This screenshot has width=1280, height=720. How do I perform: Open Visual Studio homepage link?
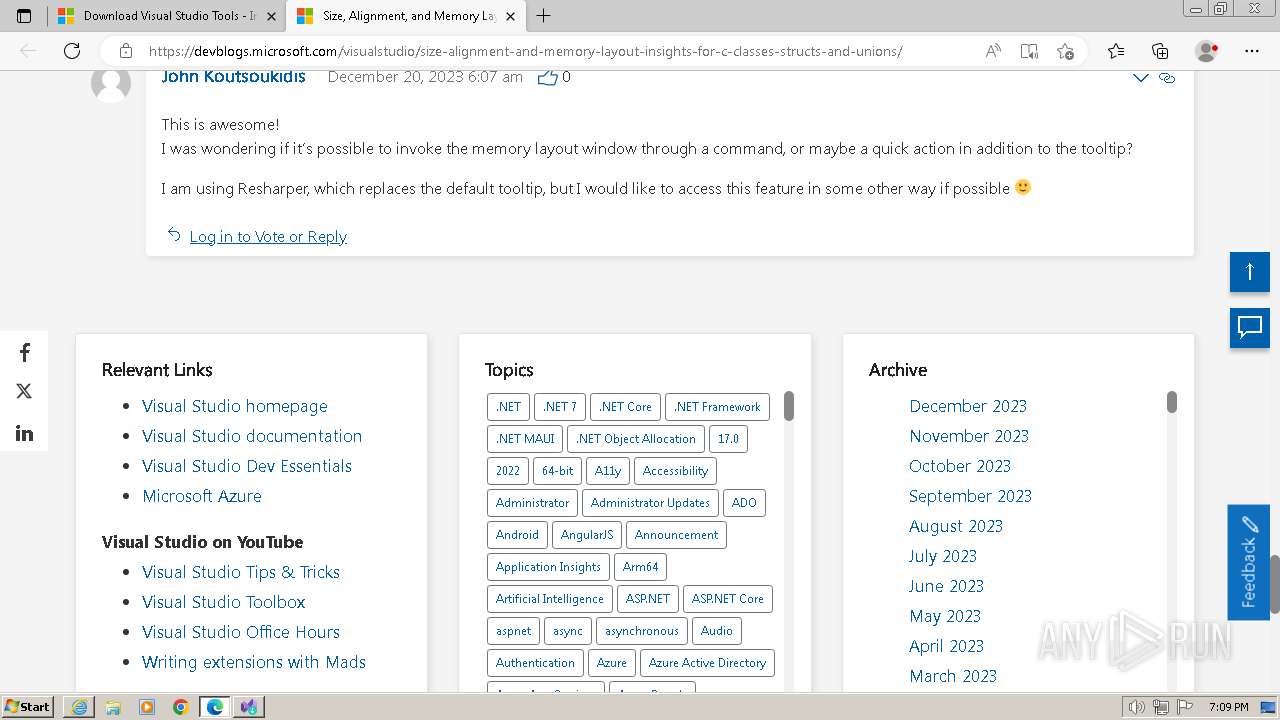tap(234, 406)
